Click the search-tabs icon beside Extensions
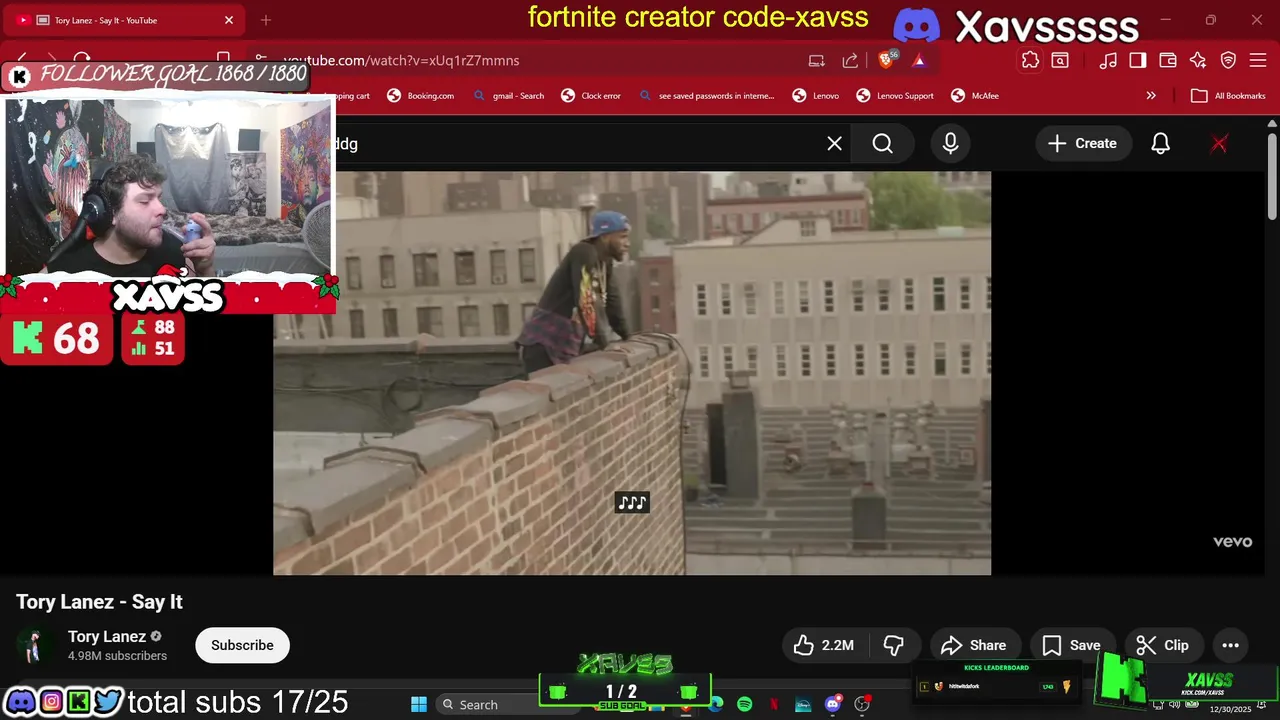 1060,60
